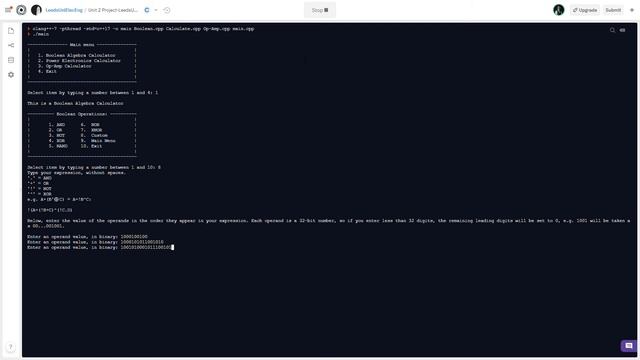Click the 'Boolean Operations' header text
The image size is (640, 360).
point(82,114)
